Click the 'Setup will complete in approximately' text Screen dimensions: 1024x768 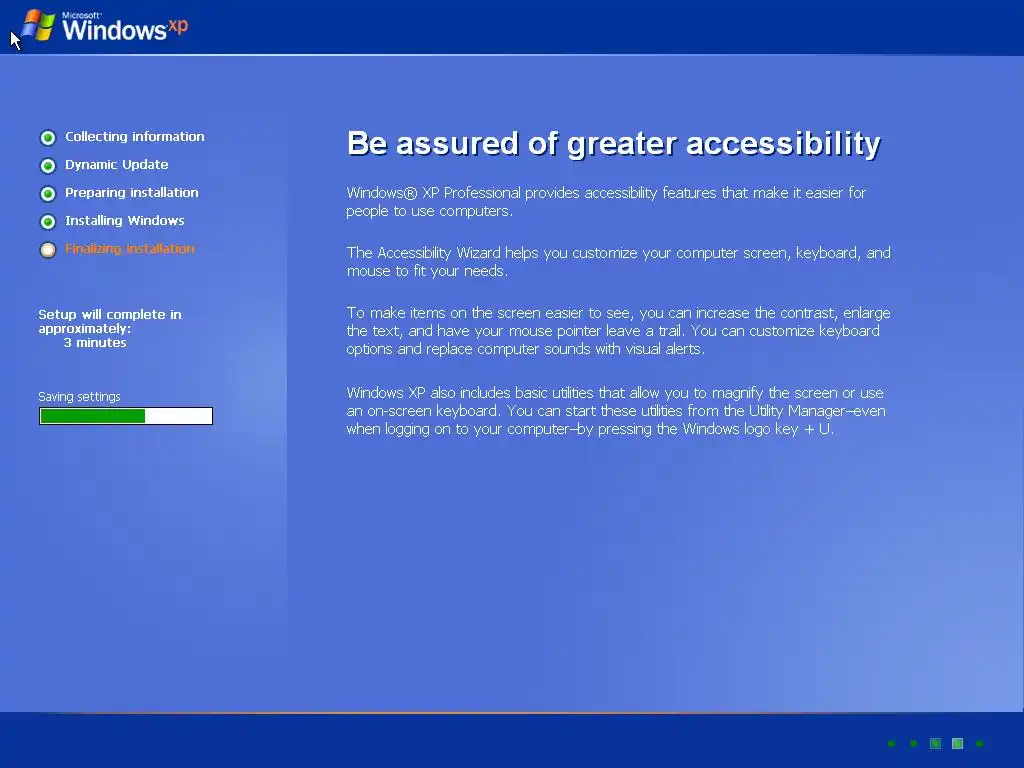click(110, 321)
